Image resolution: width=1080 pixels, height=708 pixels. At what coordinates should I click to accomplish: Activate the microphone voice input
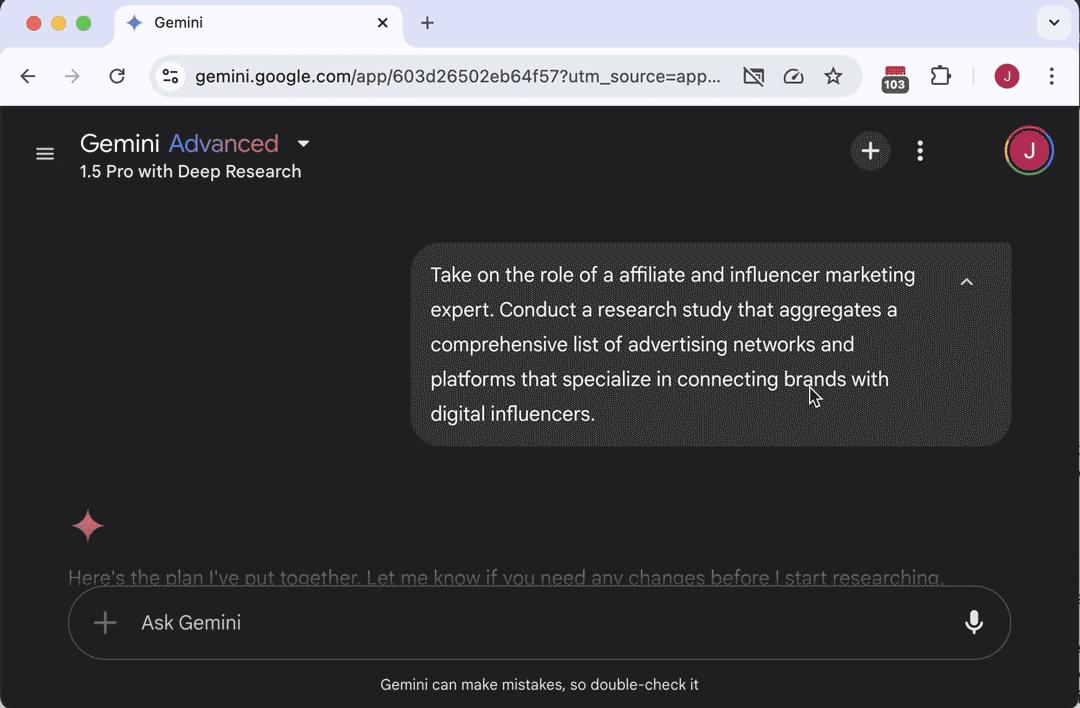tap(973, 622)
